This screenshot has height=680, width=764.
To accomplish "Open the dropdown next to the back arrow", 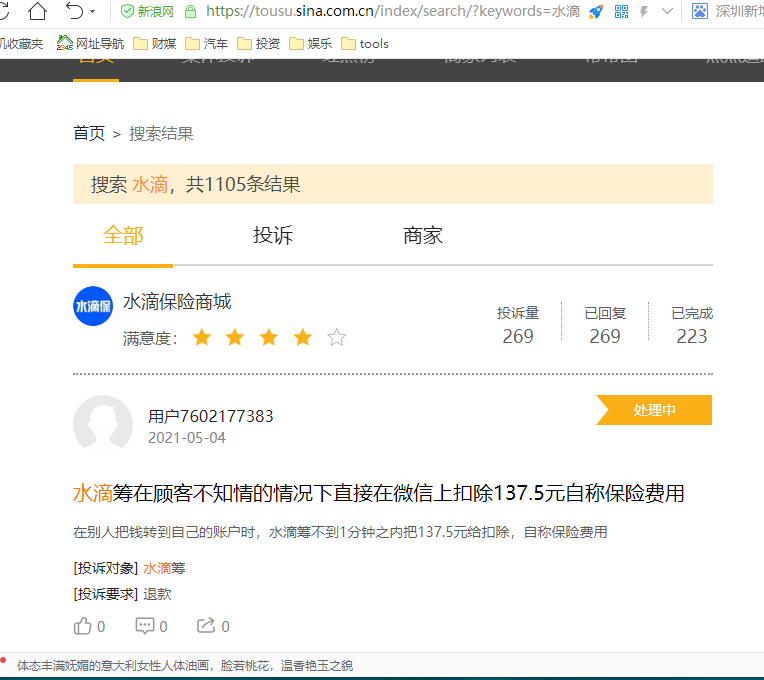I will 93,11.
